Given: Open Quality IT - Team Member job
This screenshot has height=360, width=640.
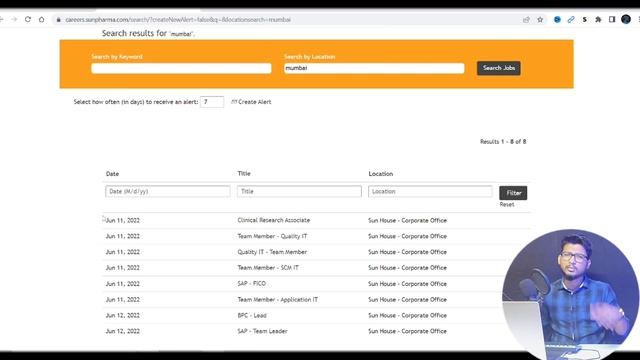Looking at the screenshot, I should [272, 252].
